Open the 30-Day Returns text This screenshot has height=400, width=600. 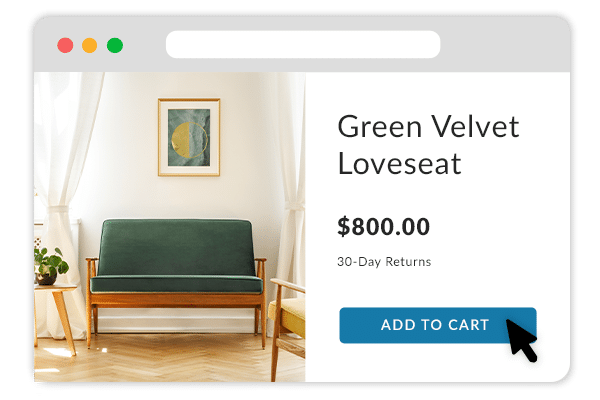(x=384, y=262)
